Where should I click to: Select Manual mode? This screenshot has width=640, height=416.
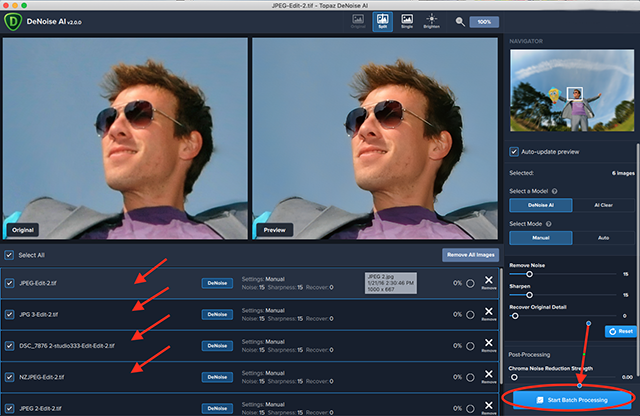[541, 238]
